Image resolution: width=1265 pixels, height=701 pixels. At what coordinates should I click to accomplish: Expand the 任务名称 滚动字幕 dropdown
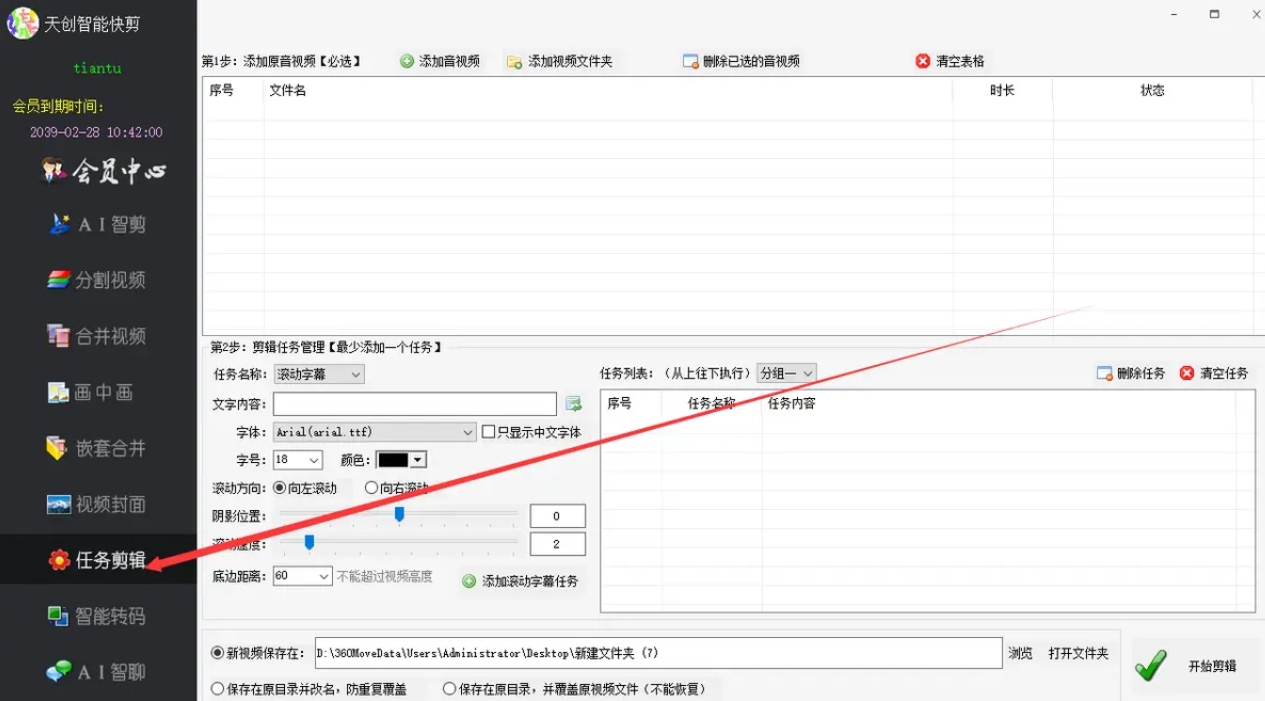pos(319,374)
